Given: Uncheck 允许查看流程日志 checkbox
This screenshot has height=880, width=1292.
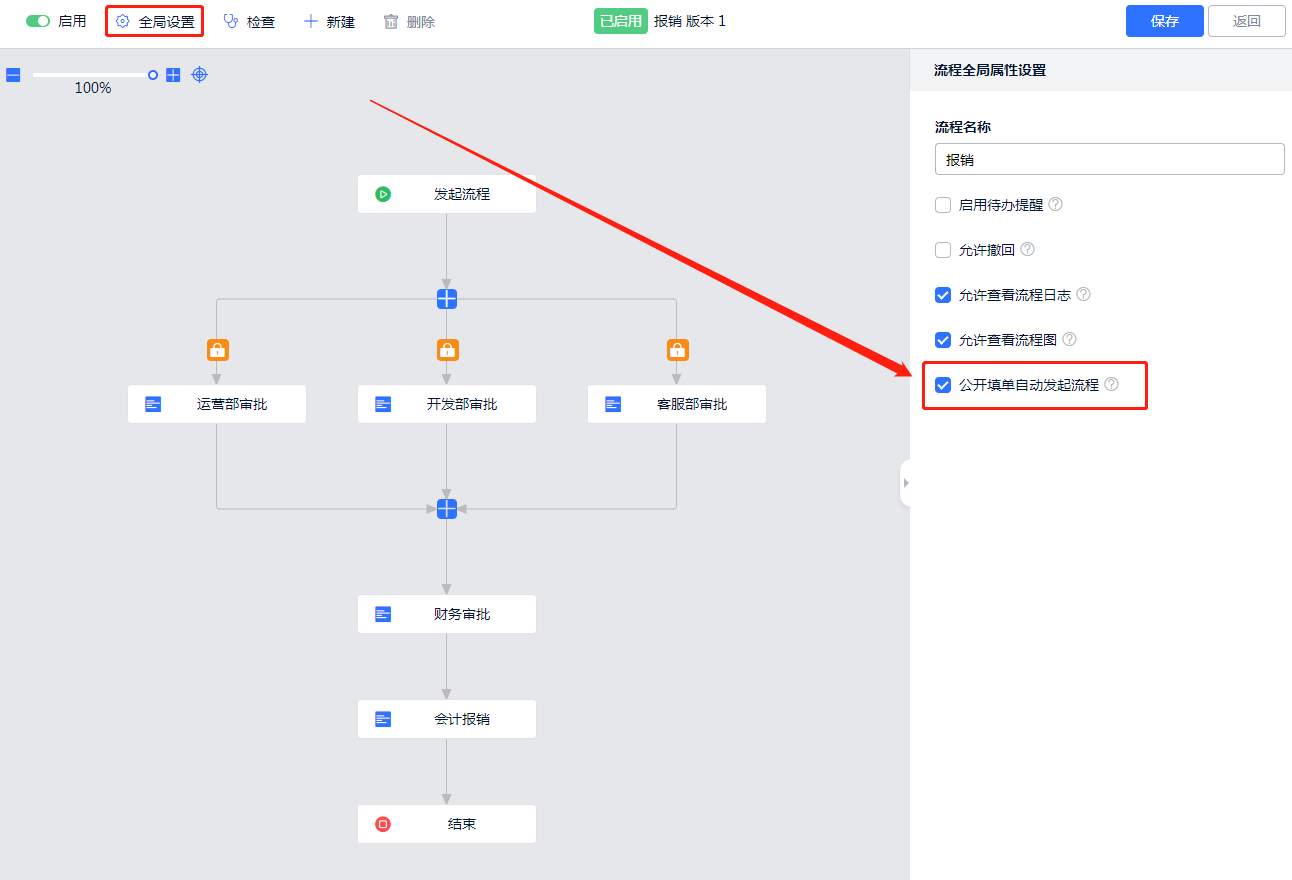Looking at the screenshot, I should (943, 295).
